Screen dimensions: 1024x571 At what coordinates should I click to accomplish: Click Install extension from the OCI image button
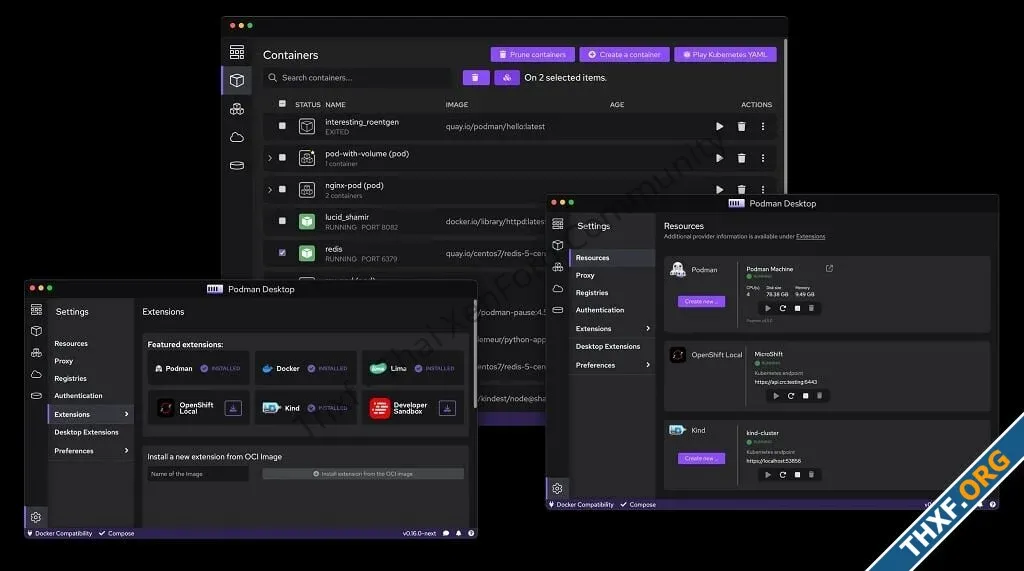(x=363, y=474)
